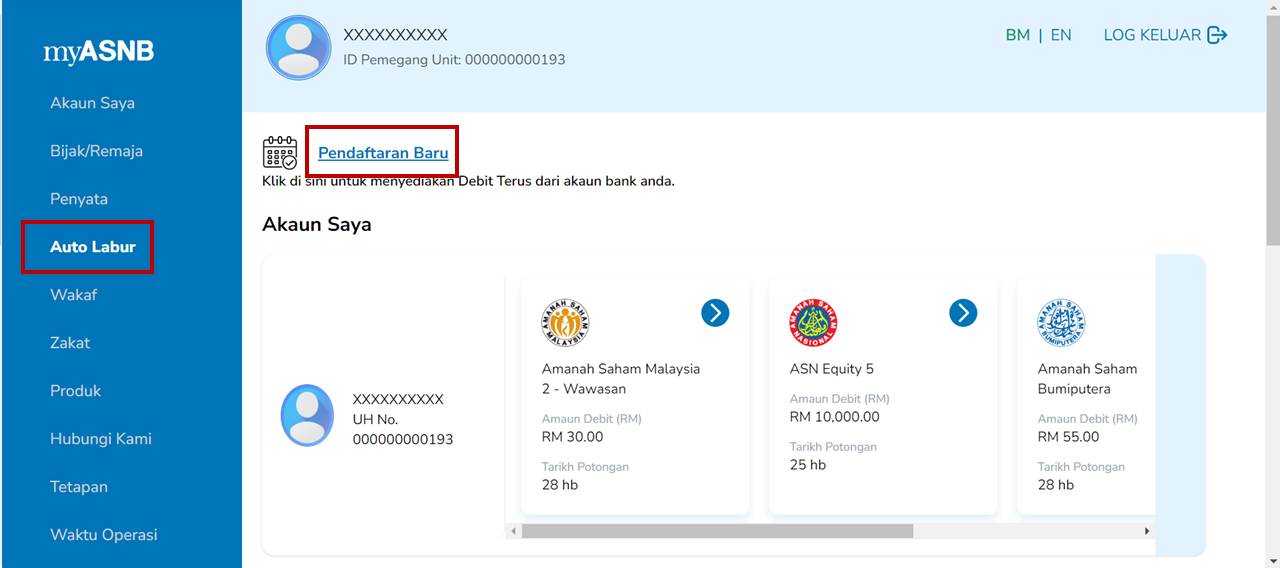Screen dimensions: 1280x568
Task: Open arrow on Amanah Saham Malaysia 2 card
Action: (x=715, y=313)
